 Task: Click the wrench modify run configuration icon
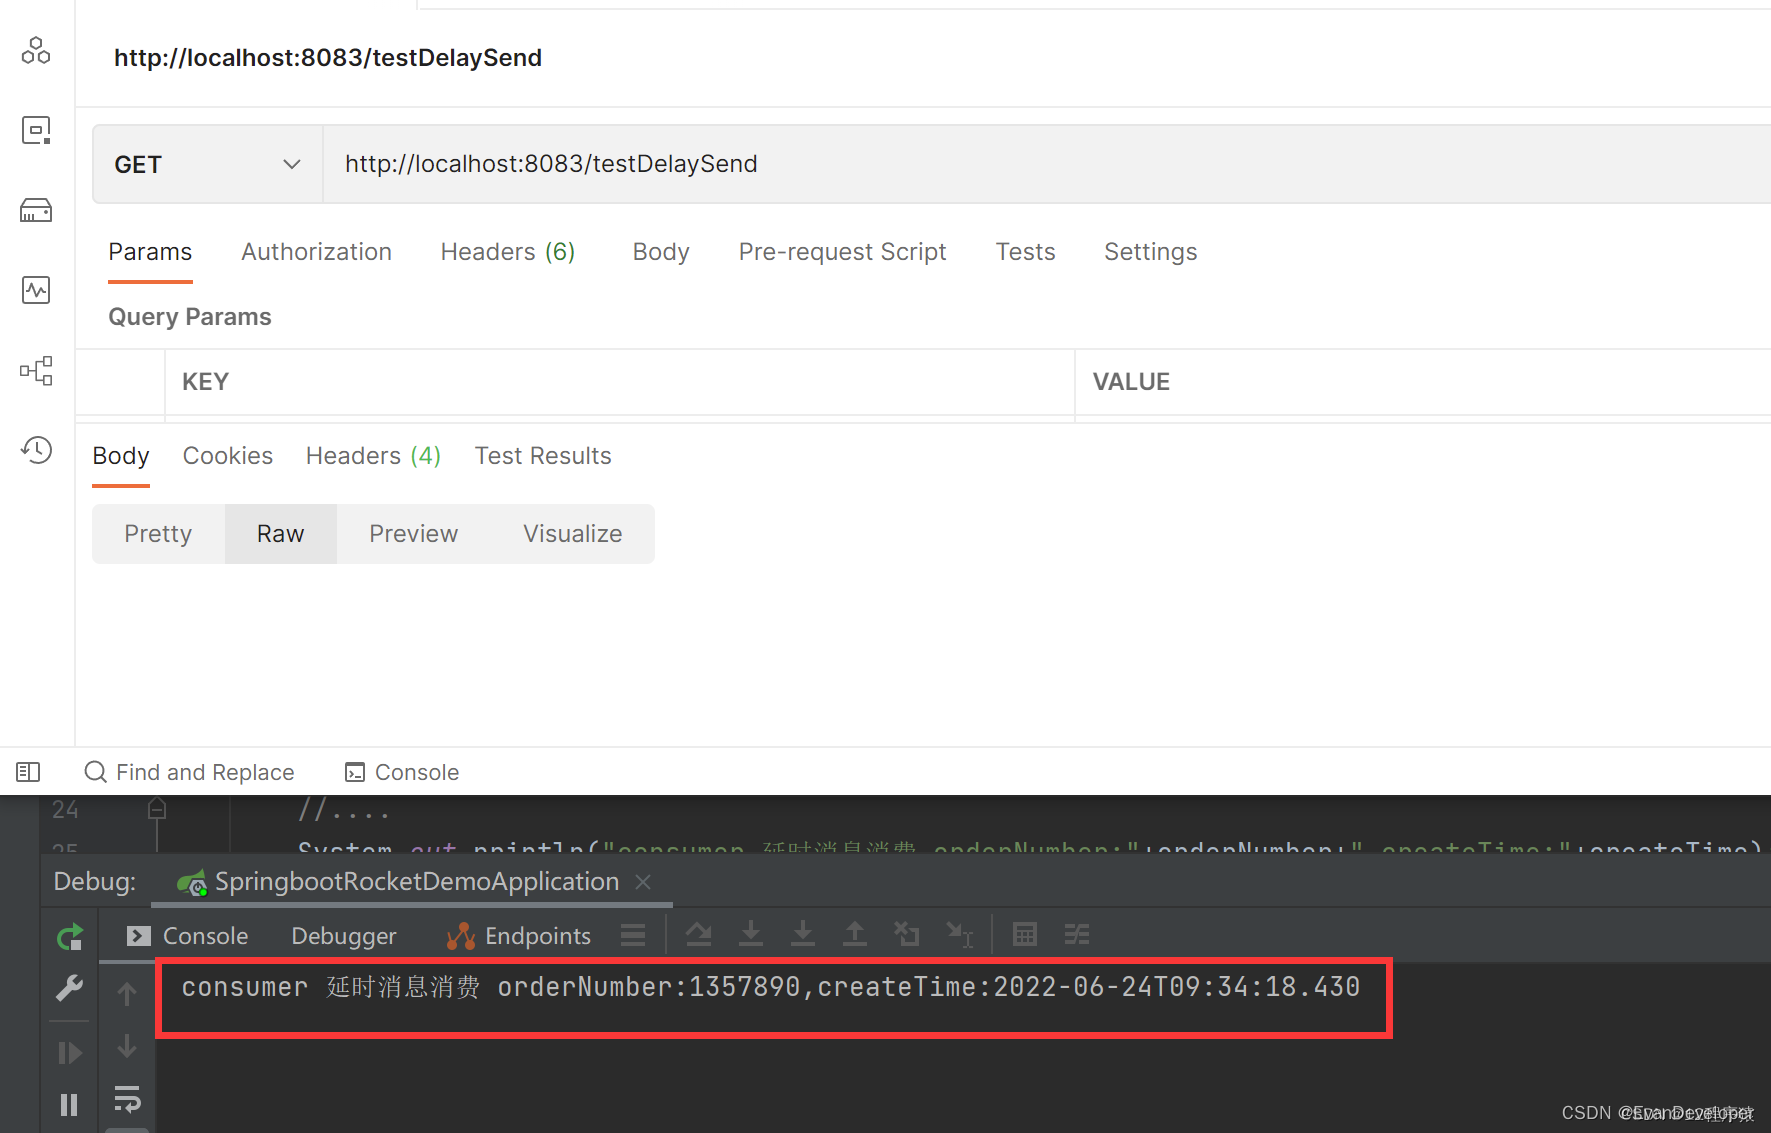coord(69,989)
